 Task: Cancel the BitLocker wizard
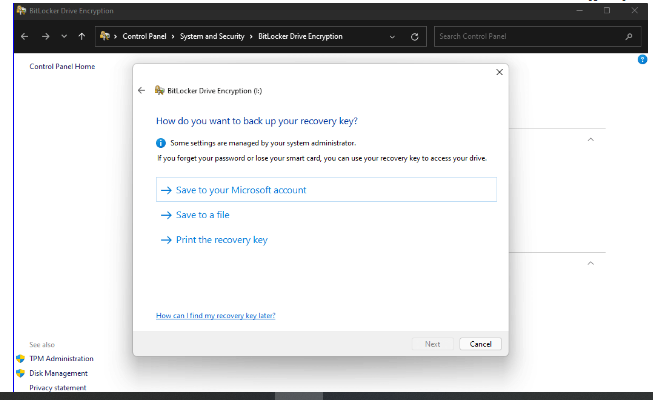[480, 344]
